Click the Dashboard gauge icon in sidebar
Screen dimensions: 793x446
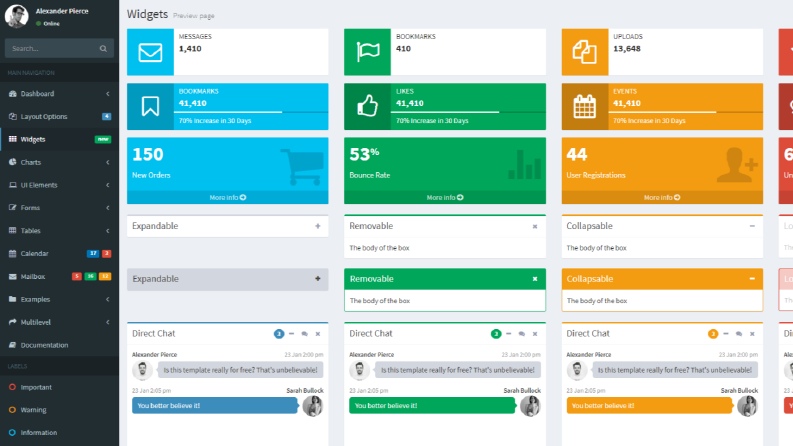point(13,94)
